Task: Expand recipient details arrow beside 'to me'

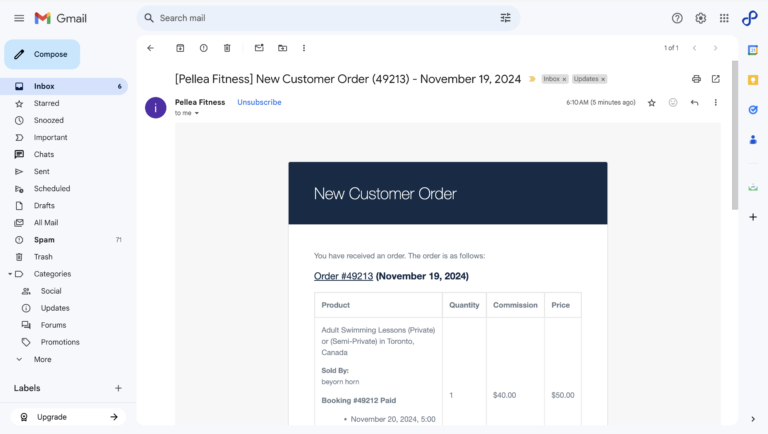Action: 197,113
